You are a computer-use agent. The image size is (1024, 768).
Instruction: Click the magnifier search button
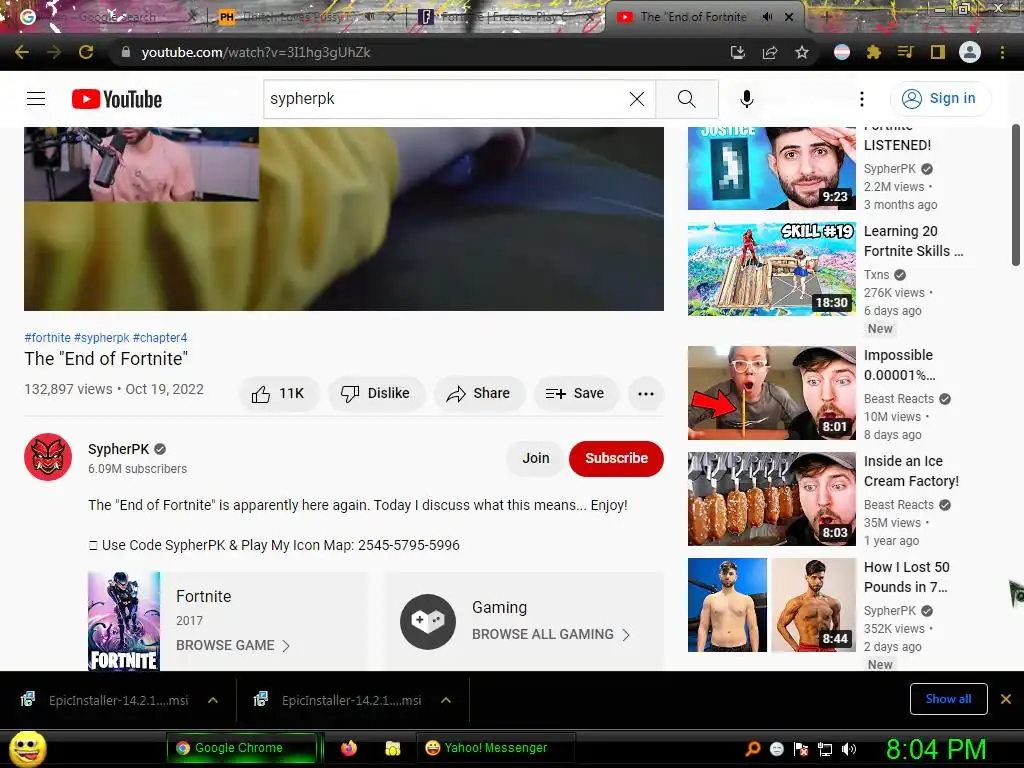click(x=687, y=99)
